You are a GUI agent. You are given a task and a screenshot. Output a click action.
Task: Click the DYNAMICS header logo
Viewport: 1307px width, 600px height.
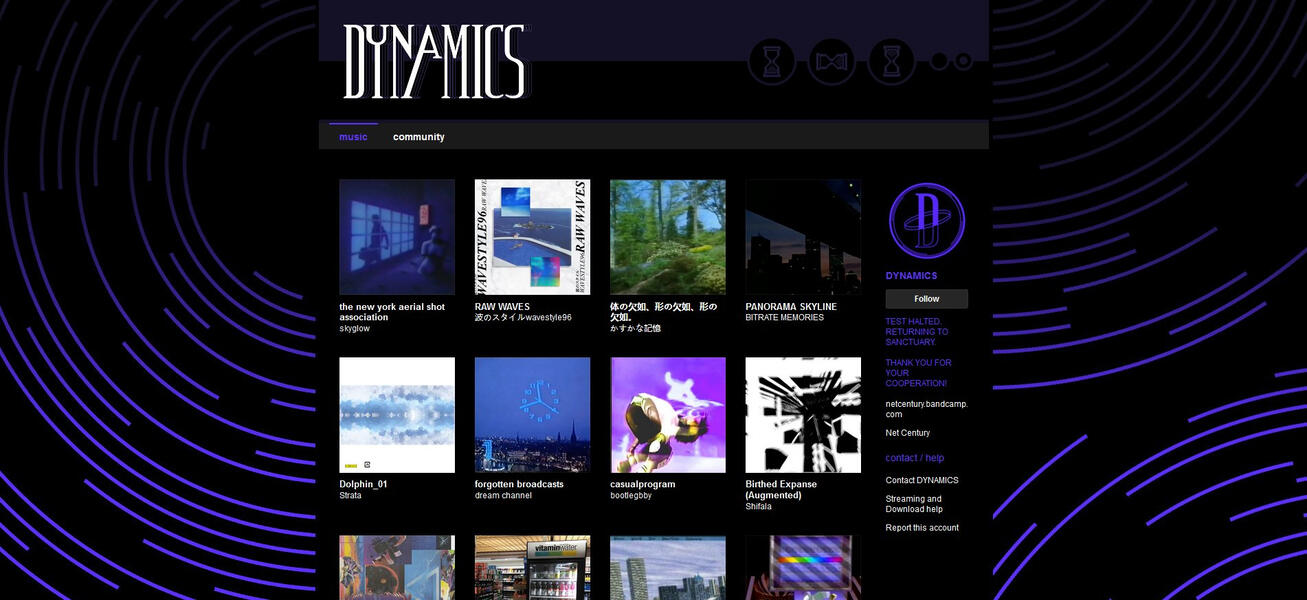pyautogui.click(x=434, y=62)
